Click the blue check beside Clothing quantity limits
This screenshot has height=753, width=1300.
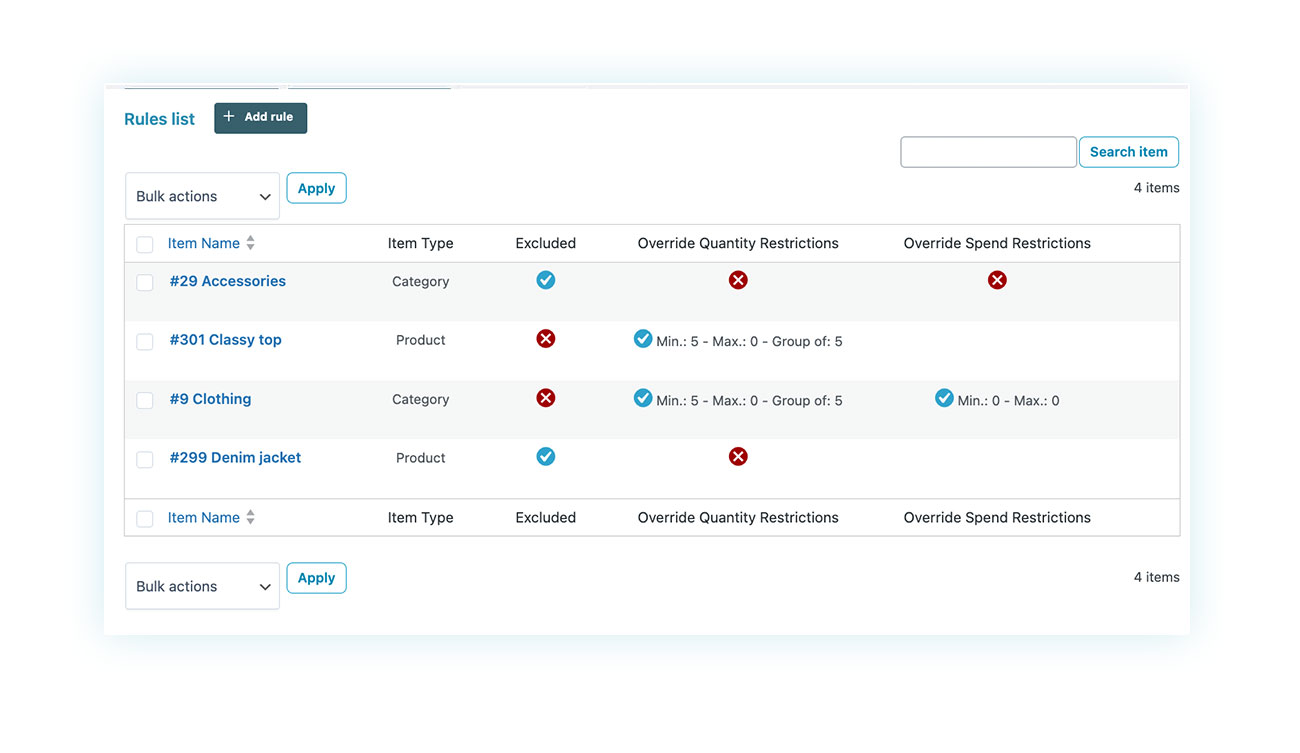tap(643, 398)
